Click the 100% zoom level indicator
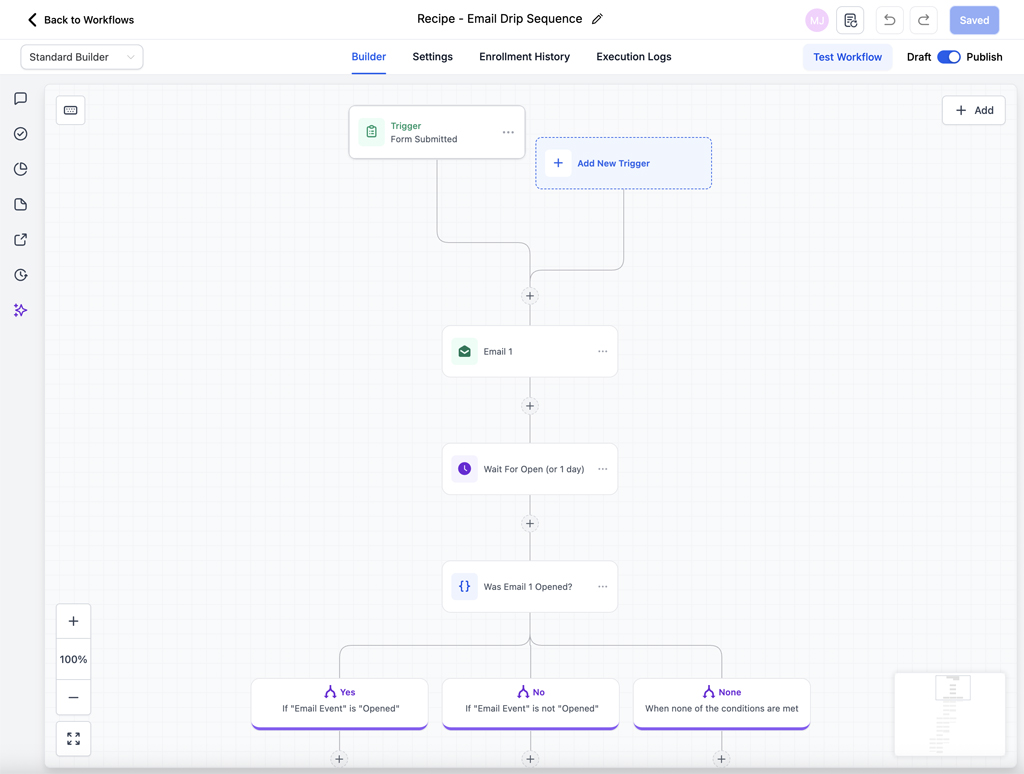The width and height of the screenshot is (1024, 774). (x=73, y=659)
